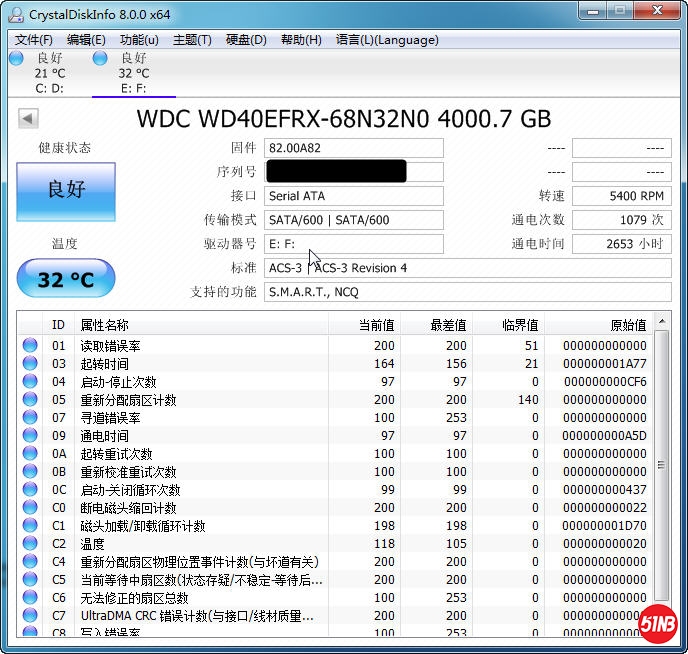Open the 文件(F) menu
Viewport: 688px width, 654px height.
coord(34,40)
